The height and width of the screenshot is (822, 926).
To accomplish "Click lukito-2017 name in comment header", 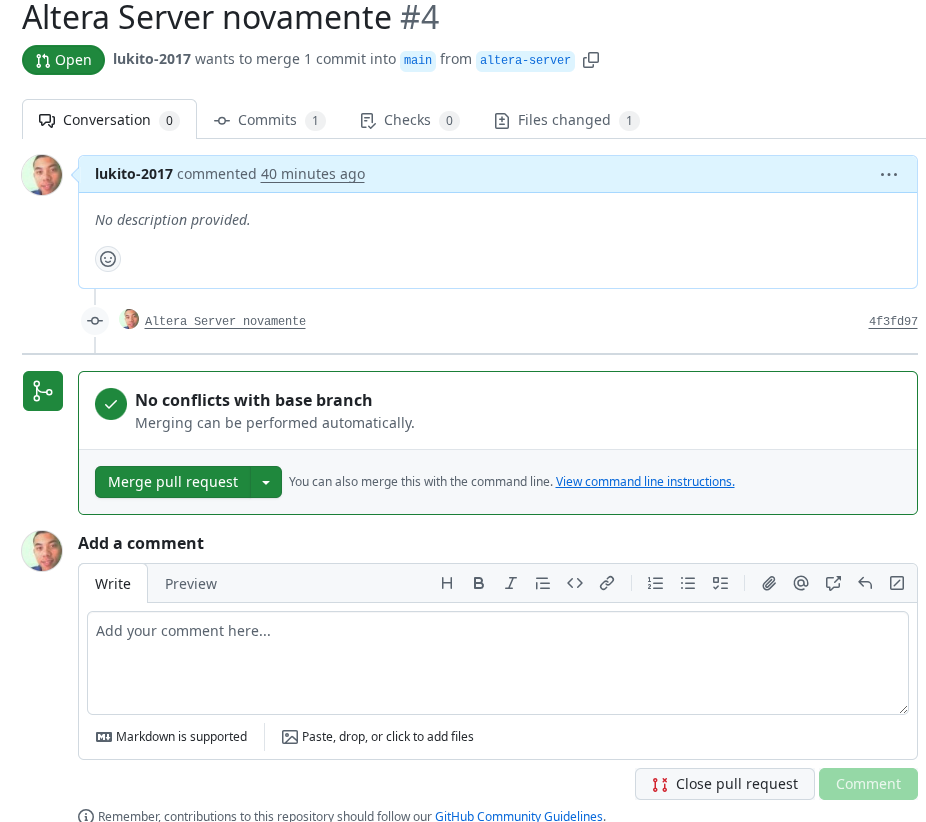I will (x=133, y=174).
